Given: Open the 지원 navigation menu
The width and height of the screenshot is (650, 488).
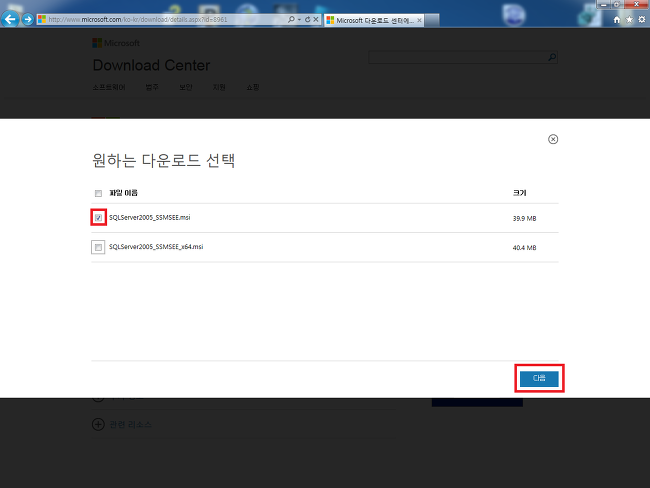Looking at the screenshot, I should tap(219, 87).
